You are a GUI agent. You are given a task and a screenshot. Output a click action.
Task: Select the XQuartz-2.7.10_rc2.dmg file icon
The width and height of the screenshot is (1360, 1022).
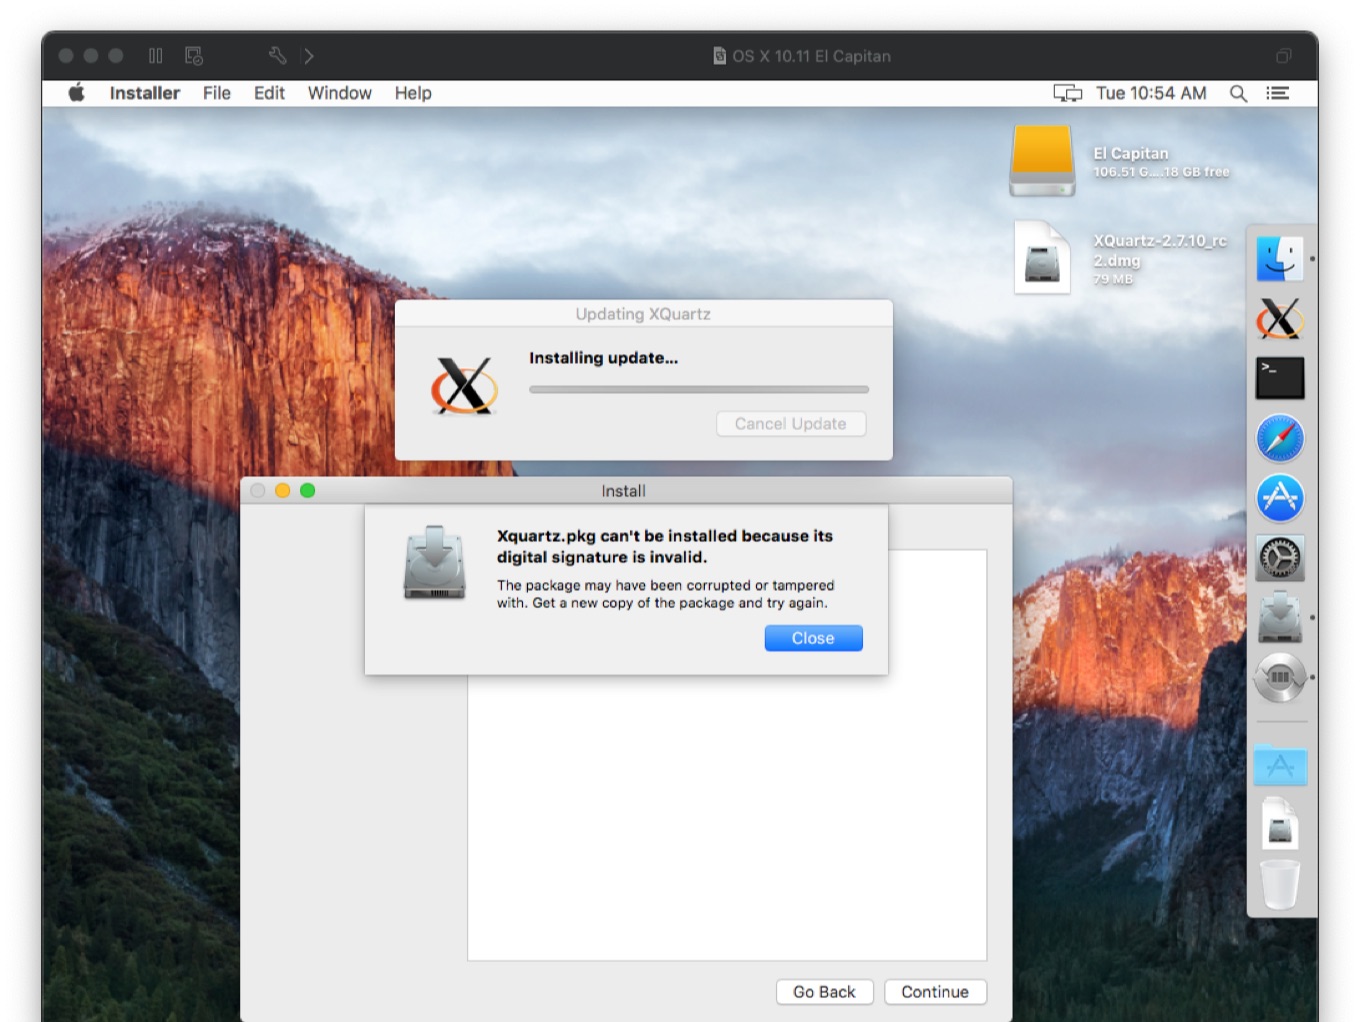pos(1042,257)
